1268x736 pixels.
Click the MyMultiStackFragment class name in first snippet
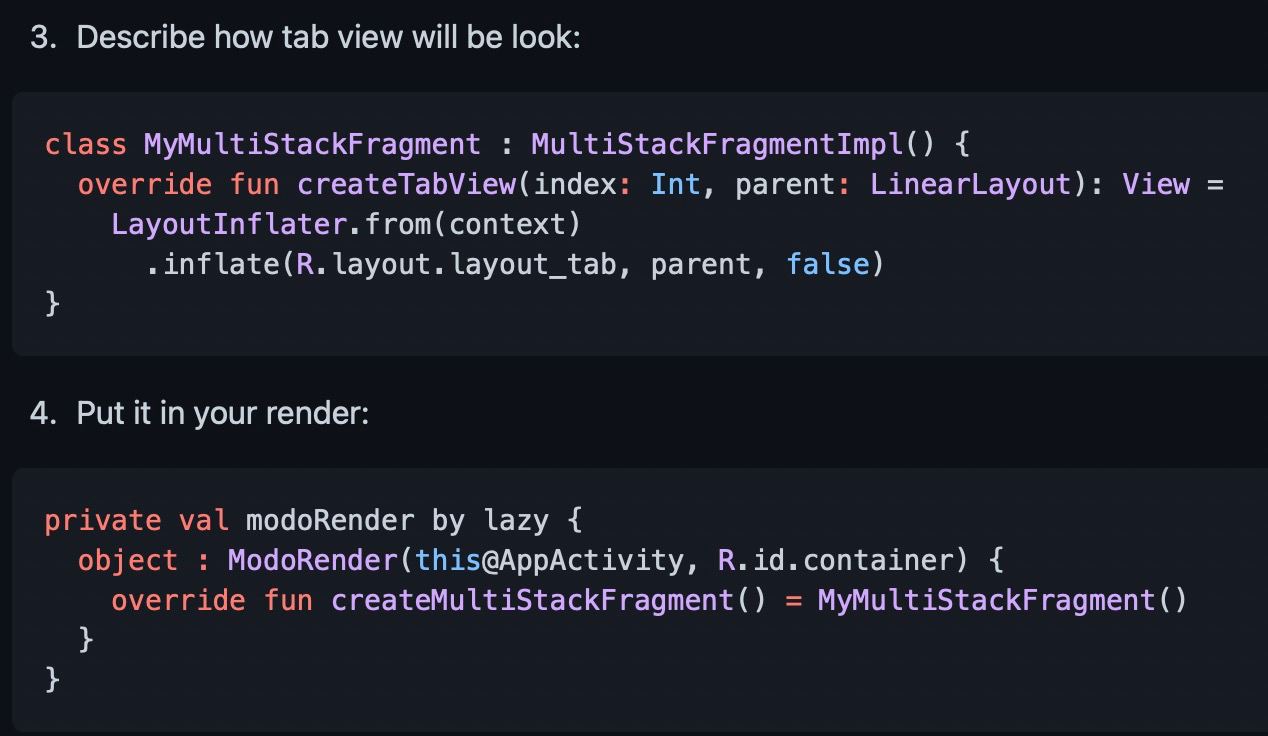pyautogui.click(x=312, y=144)
